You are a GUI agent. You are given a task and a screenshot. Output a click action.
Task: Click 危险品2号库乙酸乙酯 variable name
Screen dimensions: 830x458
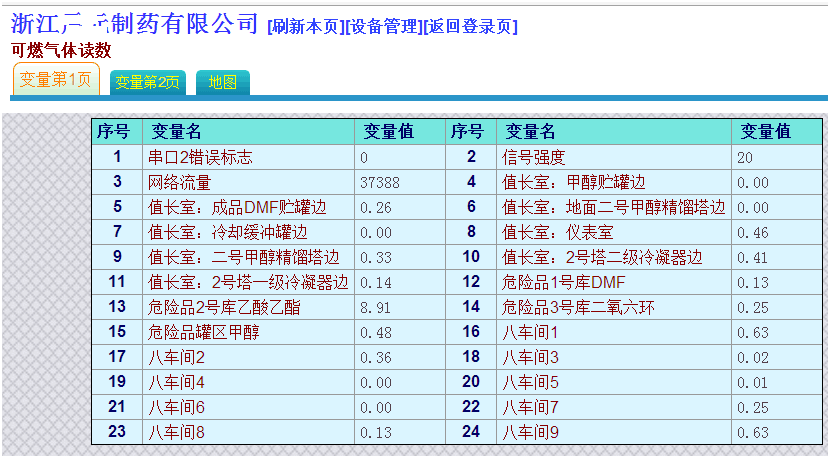[x=223, y=307]
